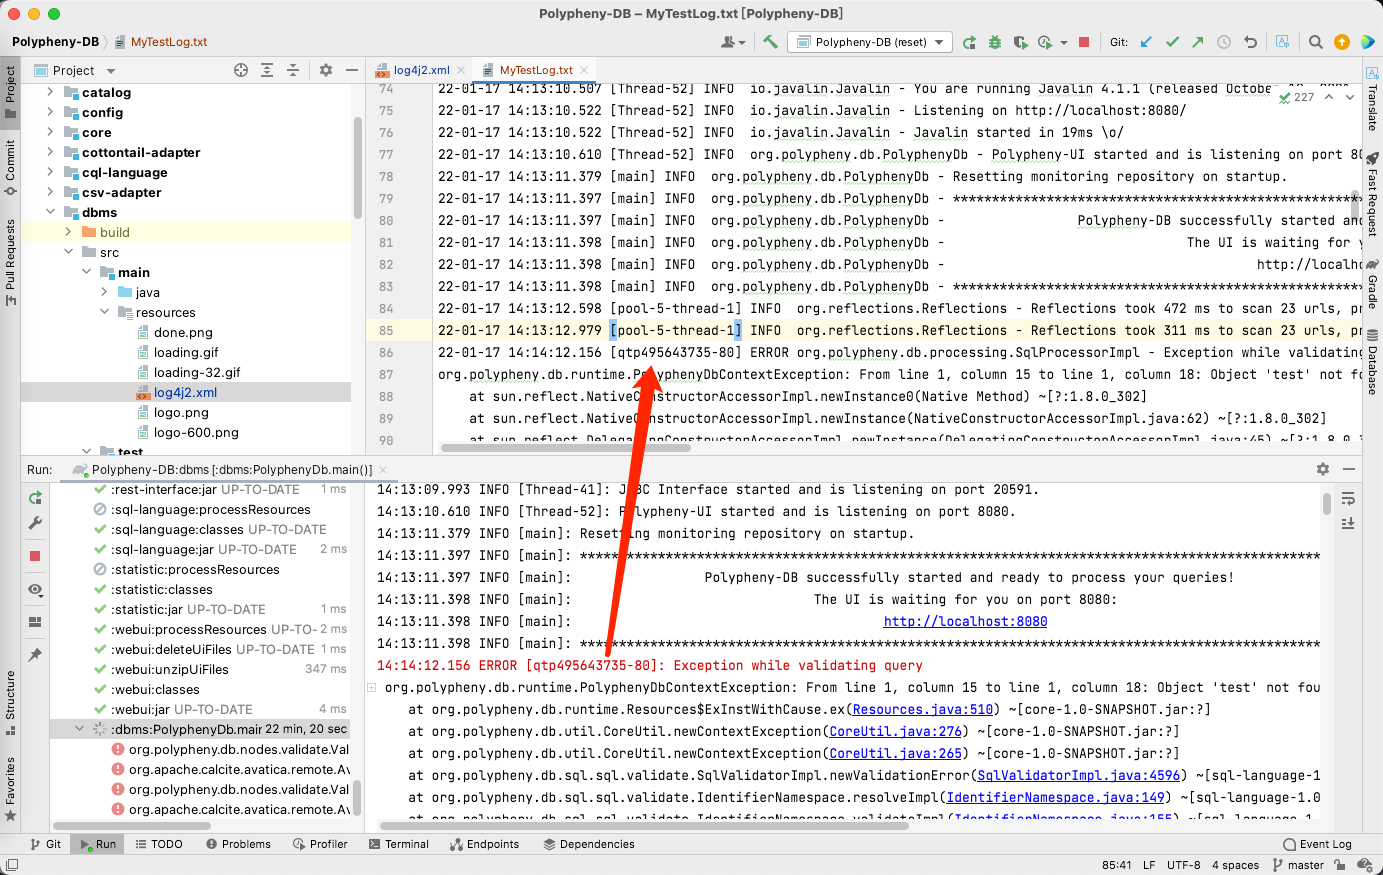1383x875 pixels.
Task: Open soft-wrap eye options in Run panel
Action: pyautogui.click(x=35, y=590)
